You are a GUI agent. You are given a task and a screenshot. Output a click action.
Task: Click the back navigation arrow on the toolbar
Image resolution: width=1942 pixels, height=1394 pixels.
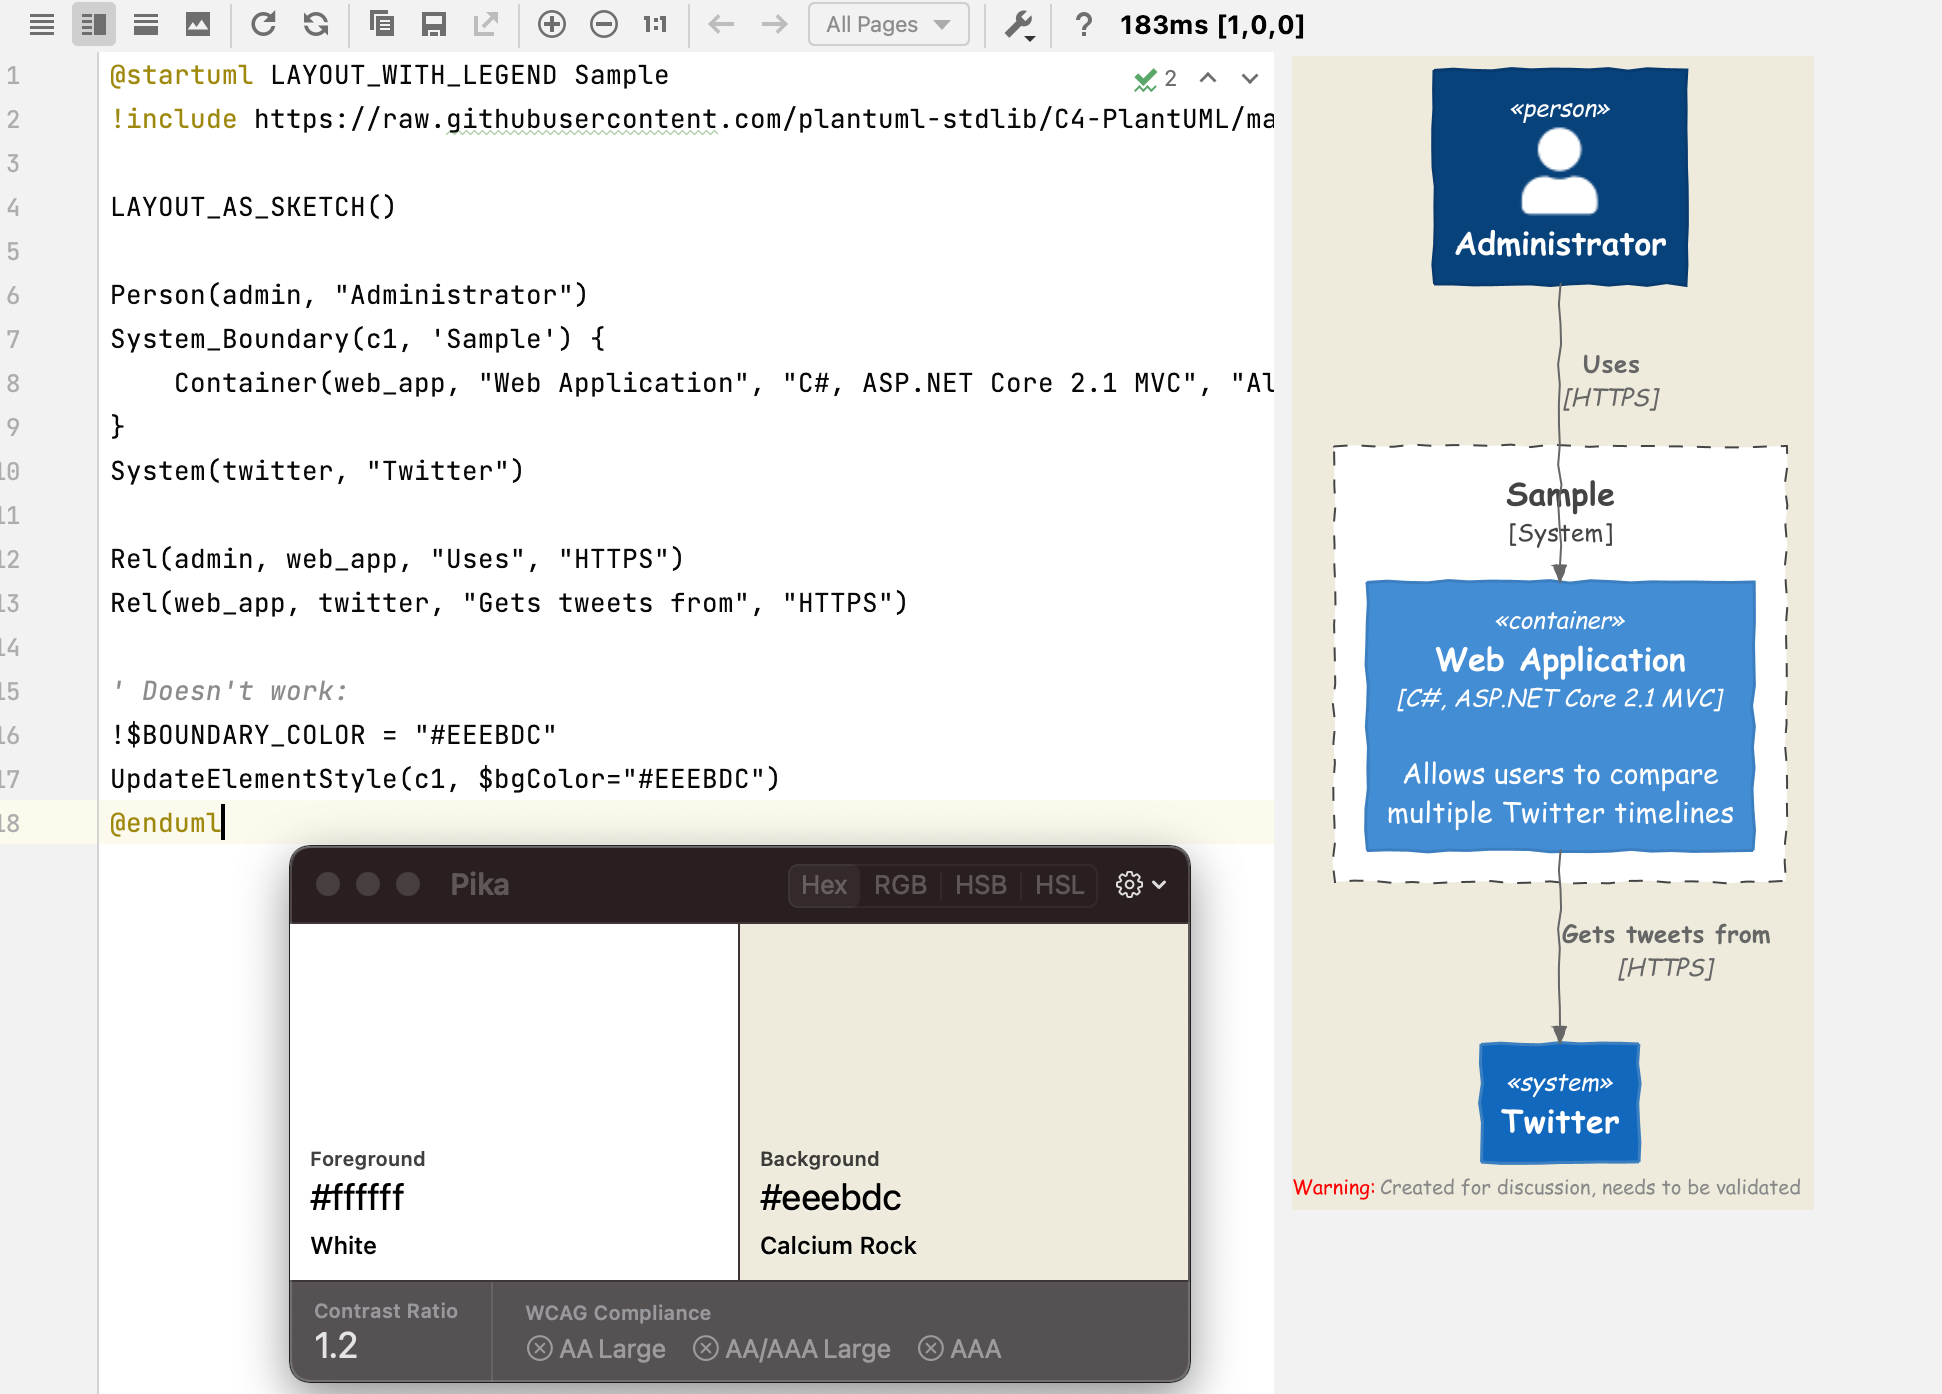pos(721,24)
